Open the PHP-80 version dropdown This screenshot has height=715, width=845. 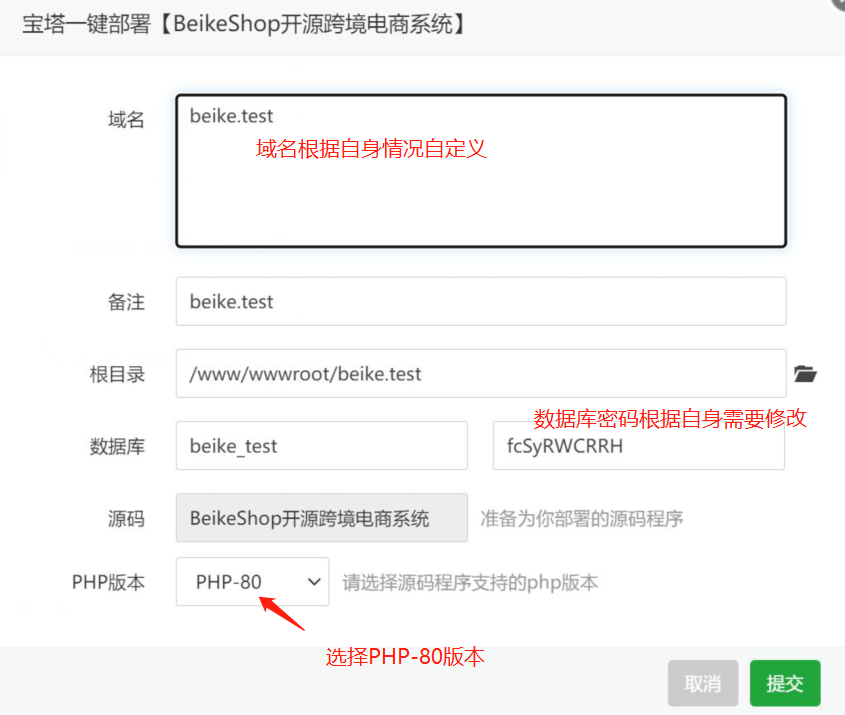click(x=252, y=581)
